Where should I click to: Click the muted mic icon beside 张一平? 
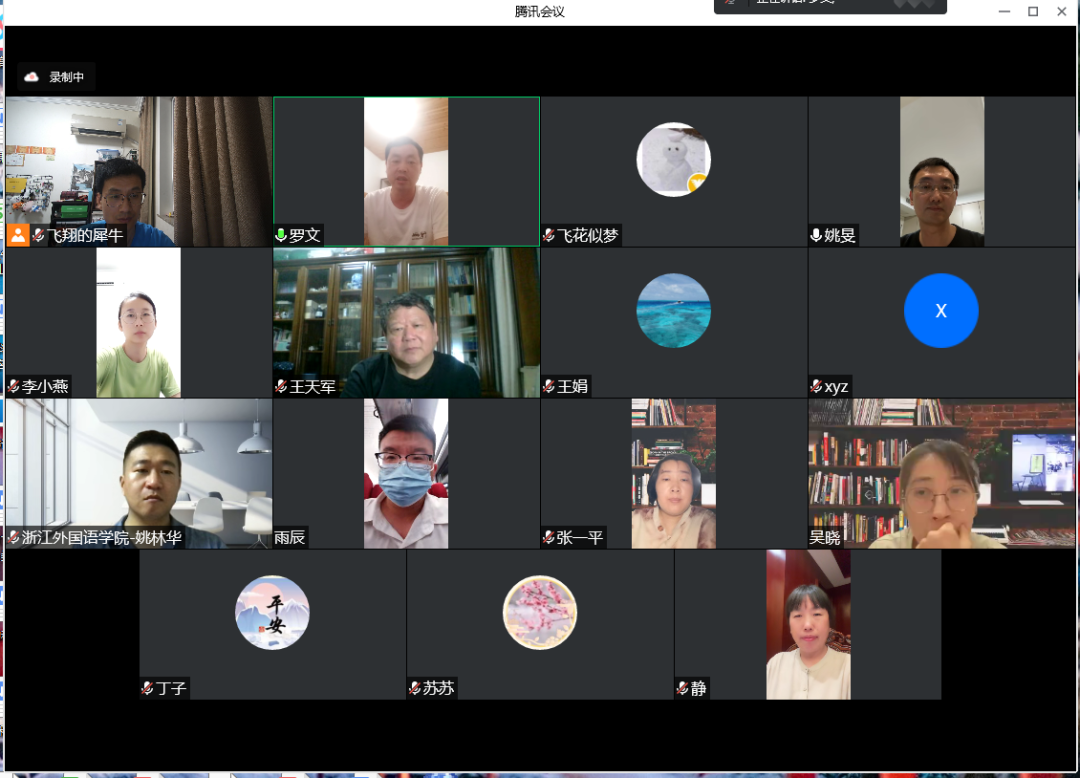point(549,538)
